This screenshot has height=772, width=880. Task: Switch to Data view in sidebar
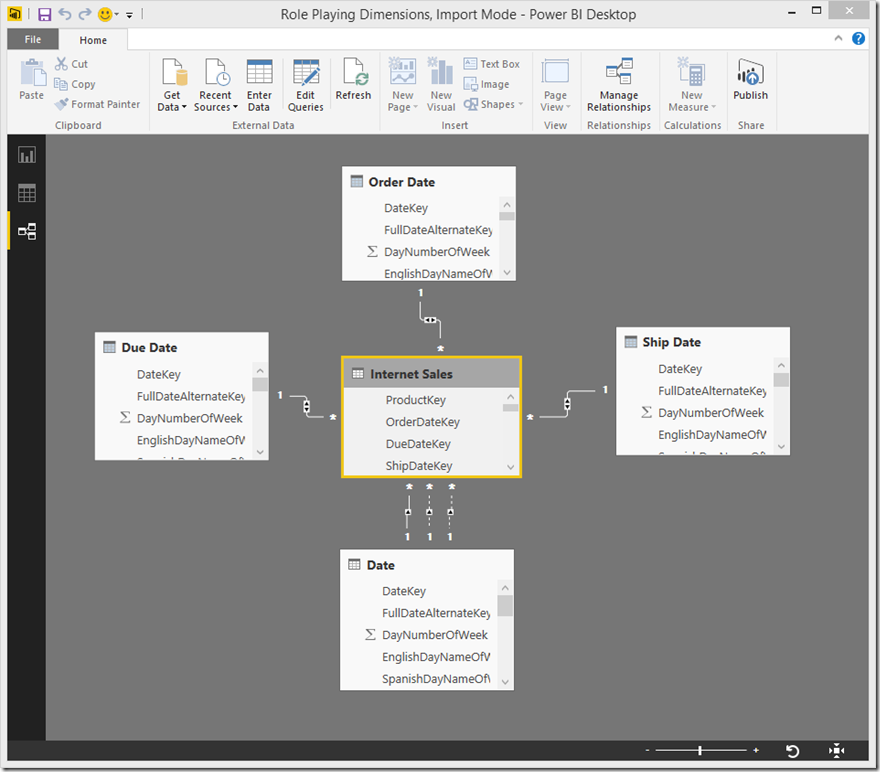click(27, 193)
